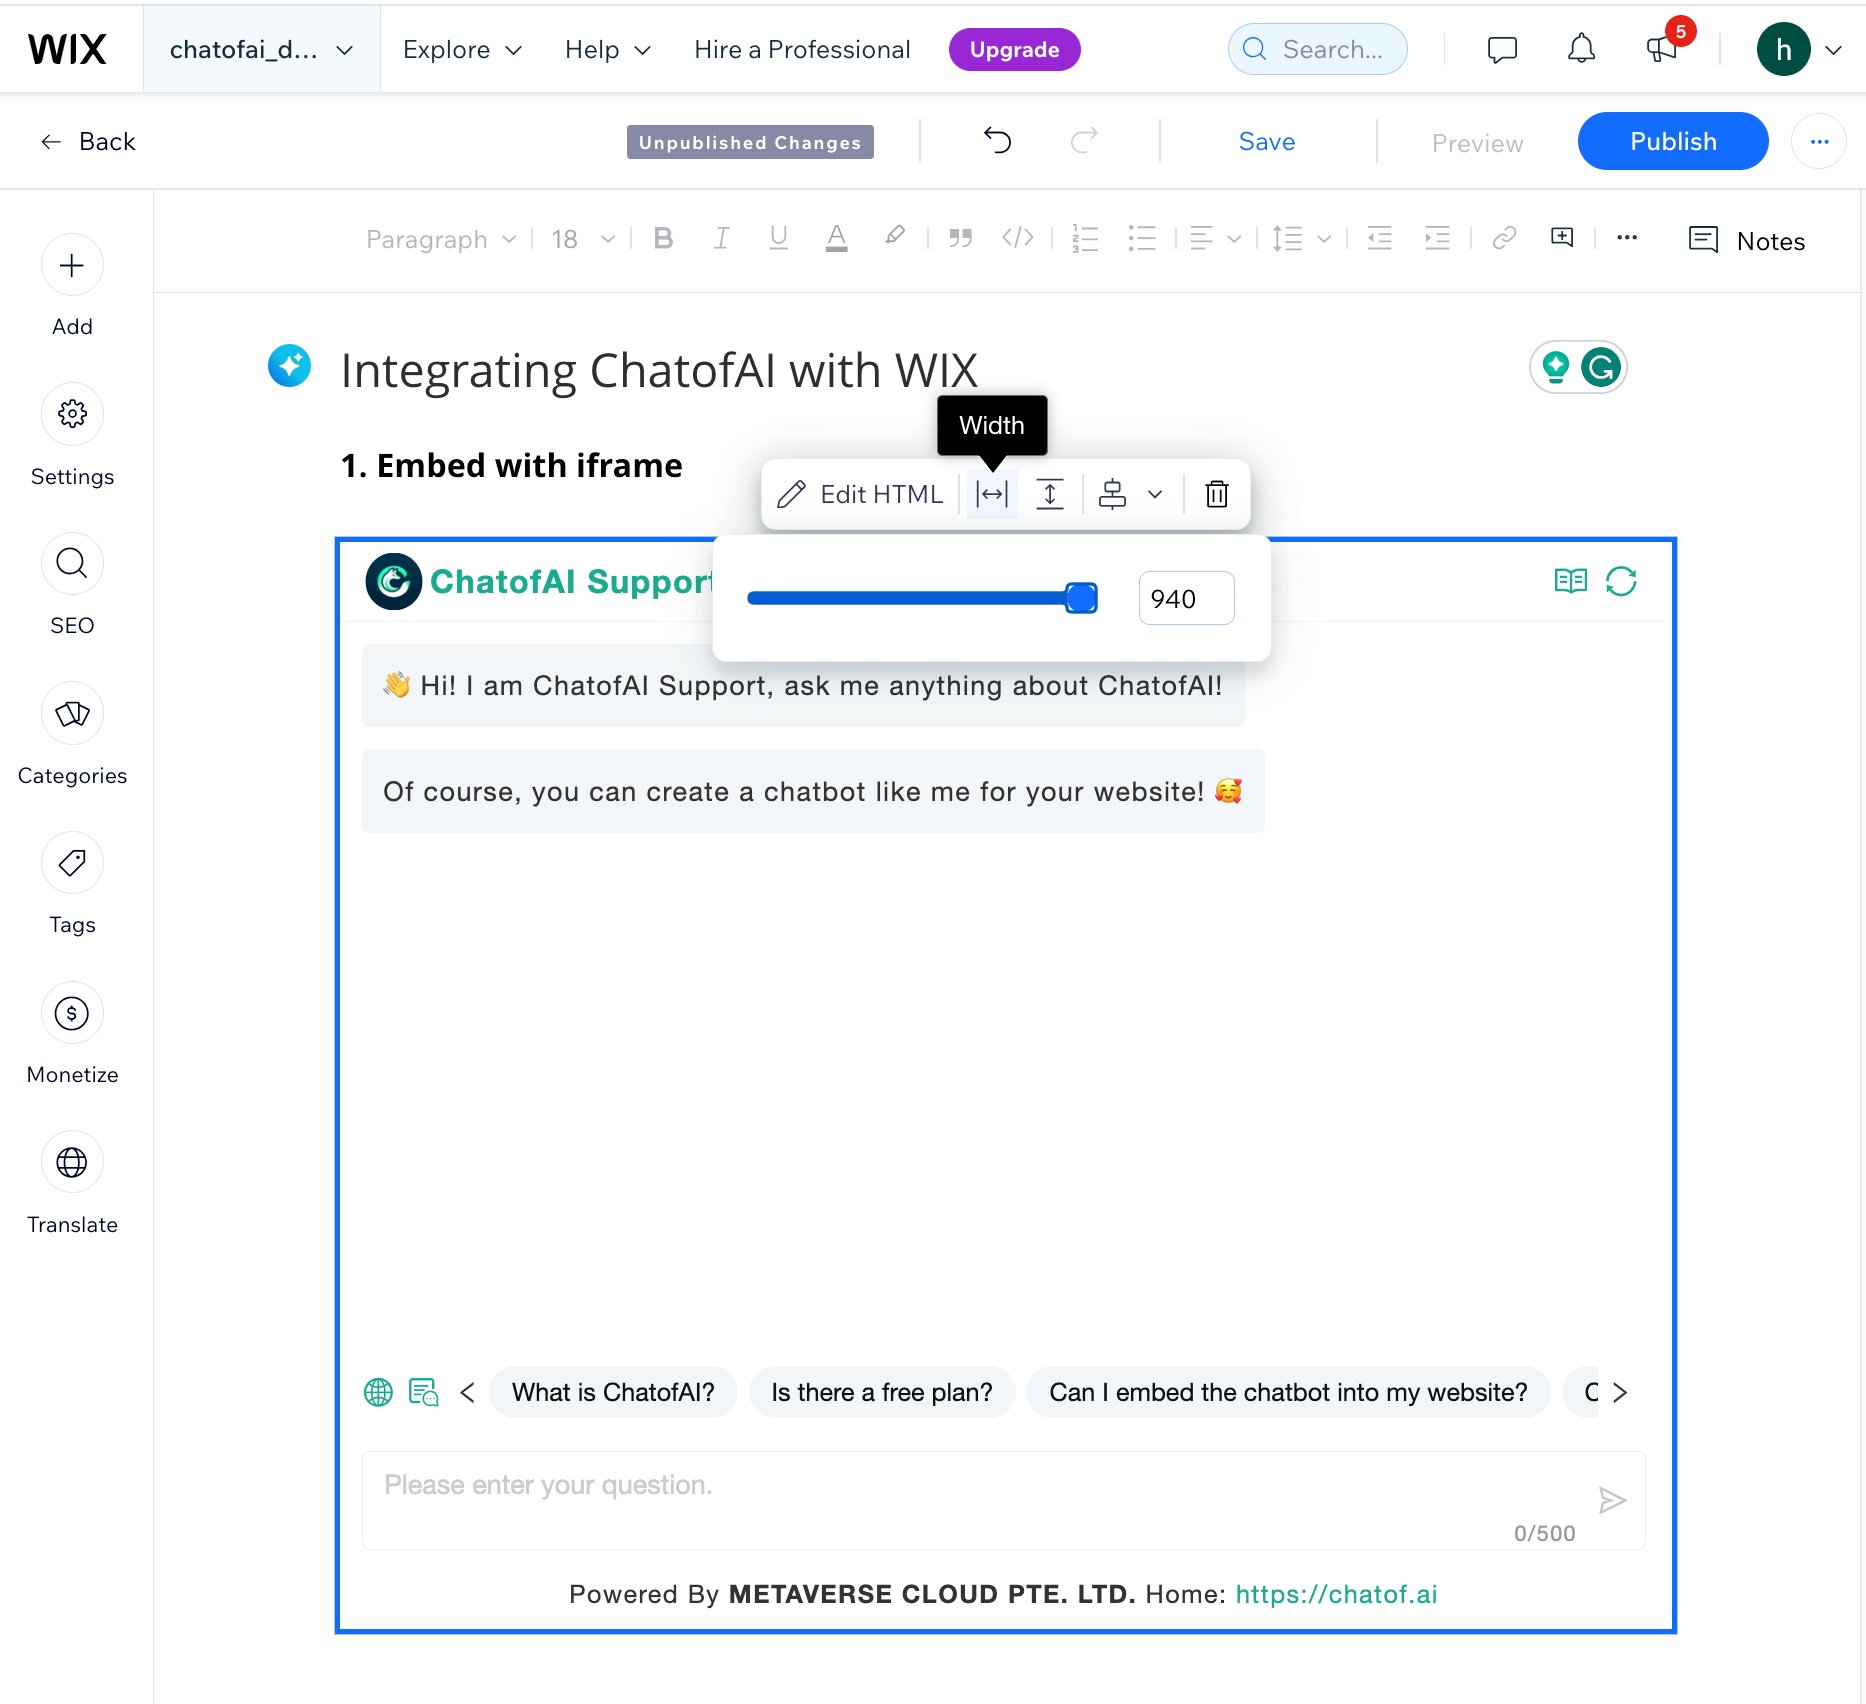The image size is (1866, 1704).
Task: Go Back to the previous page
Action: tap(88, 141)
